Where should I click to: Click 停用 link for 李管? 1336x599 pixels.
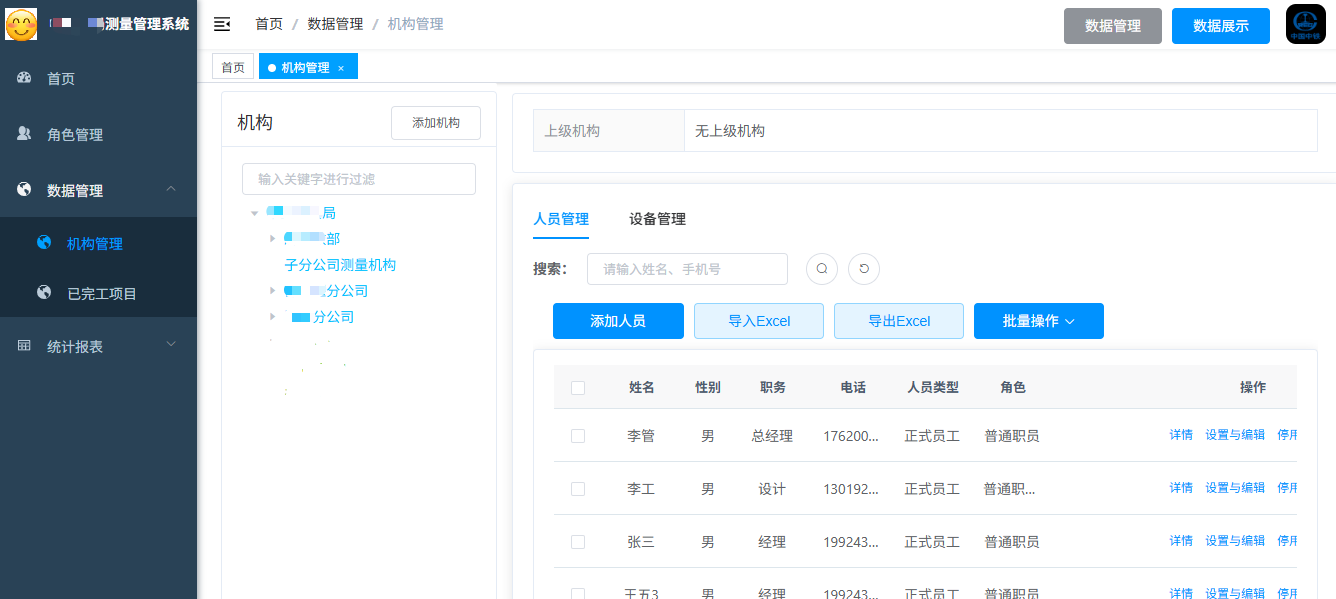(x=1287, y=435)
